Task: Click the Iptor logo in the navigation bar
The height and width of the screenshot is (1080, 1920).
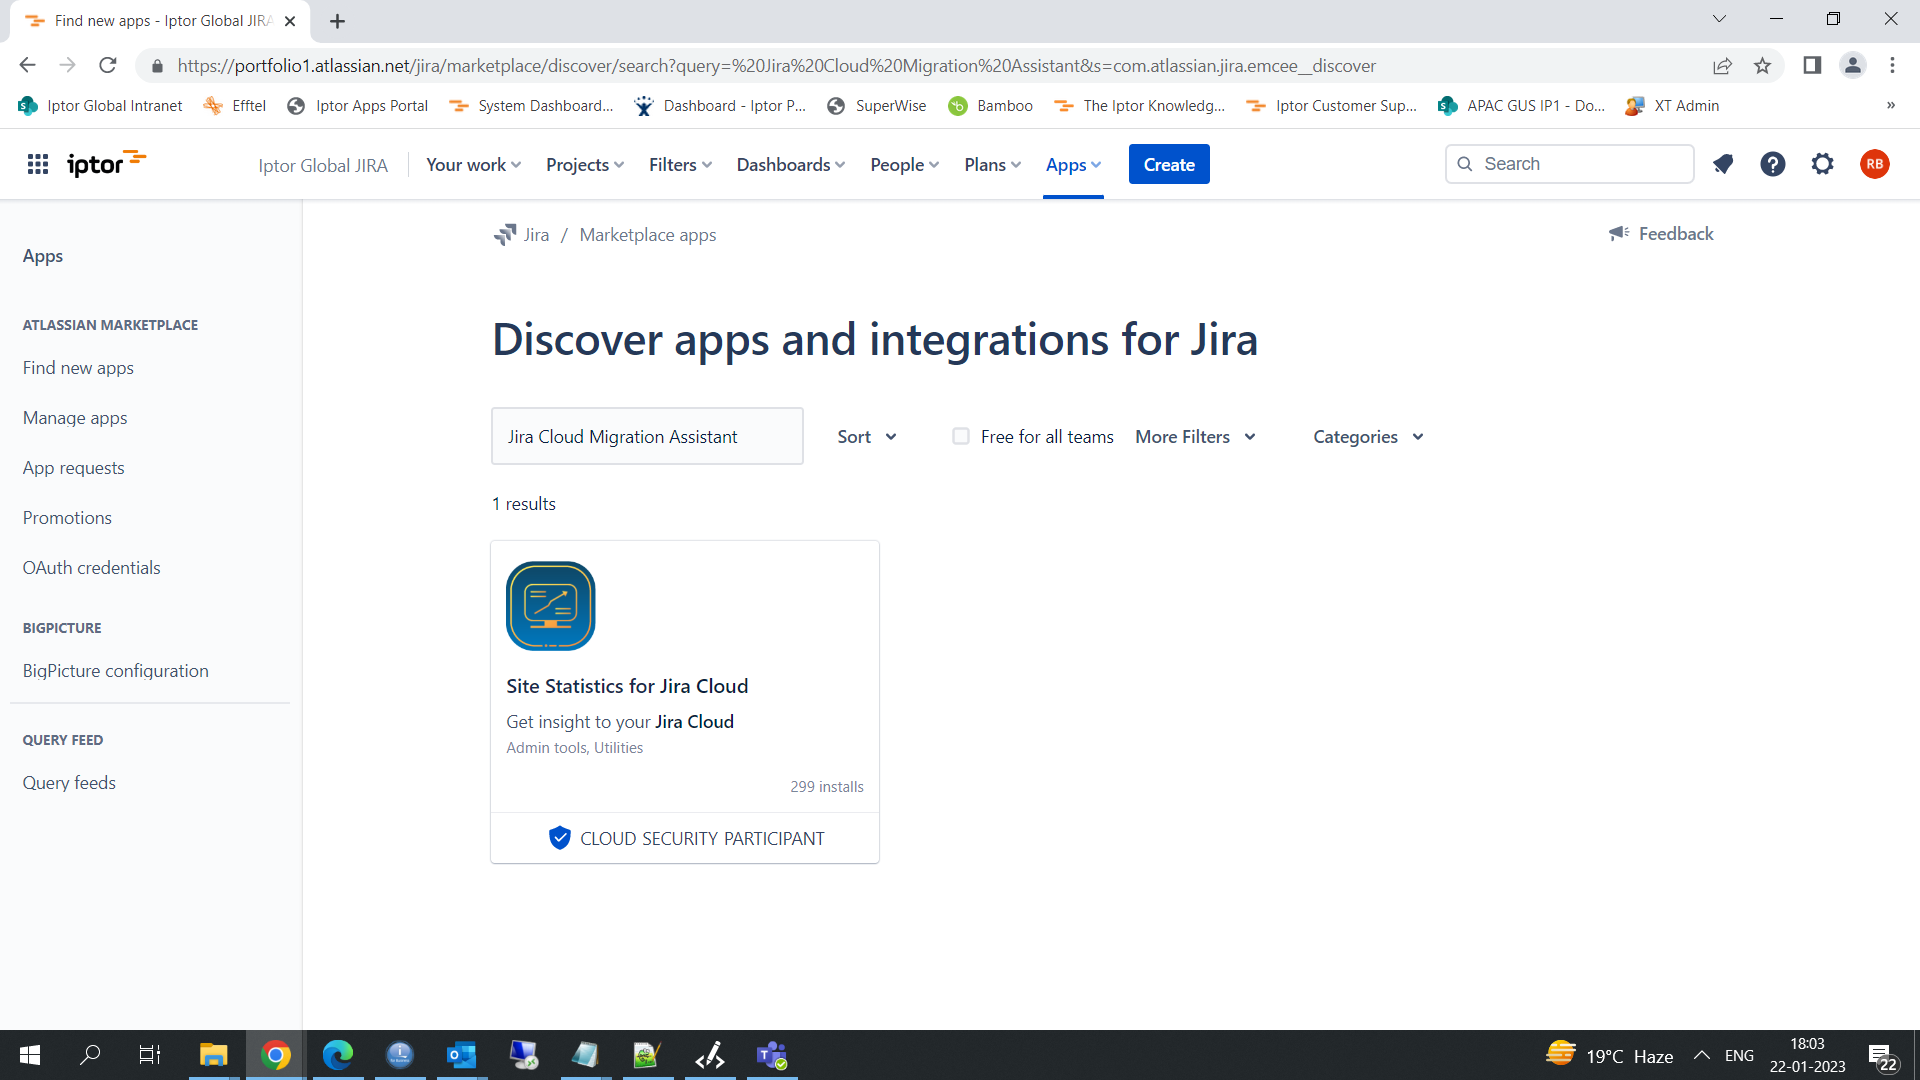Action: point(105,163)
